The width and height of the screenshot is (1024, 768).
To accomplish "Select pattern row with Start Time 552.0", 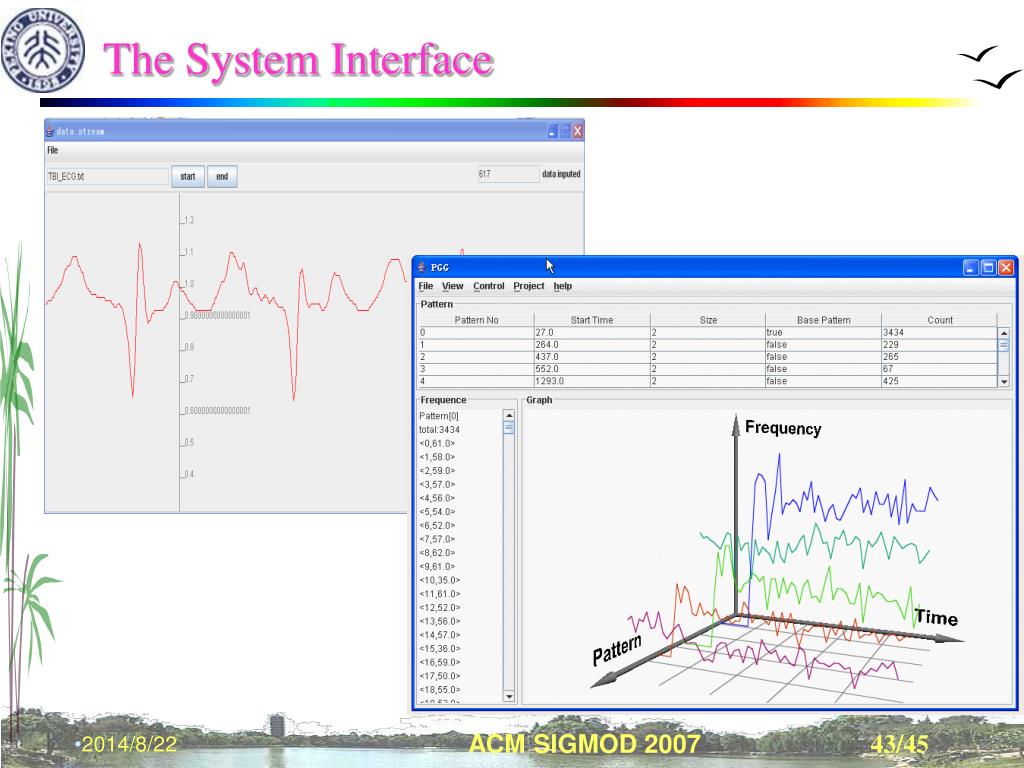I will 708,369.
